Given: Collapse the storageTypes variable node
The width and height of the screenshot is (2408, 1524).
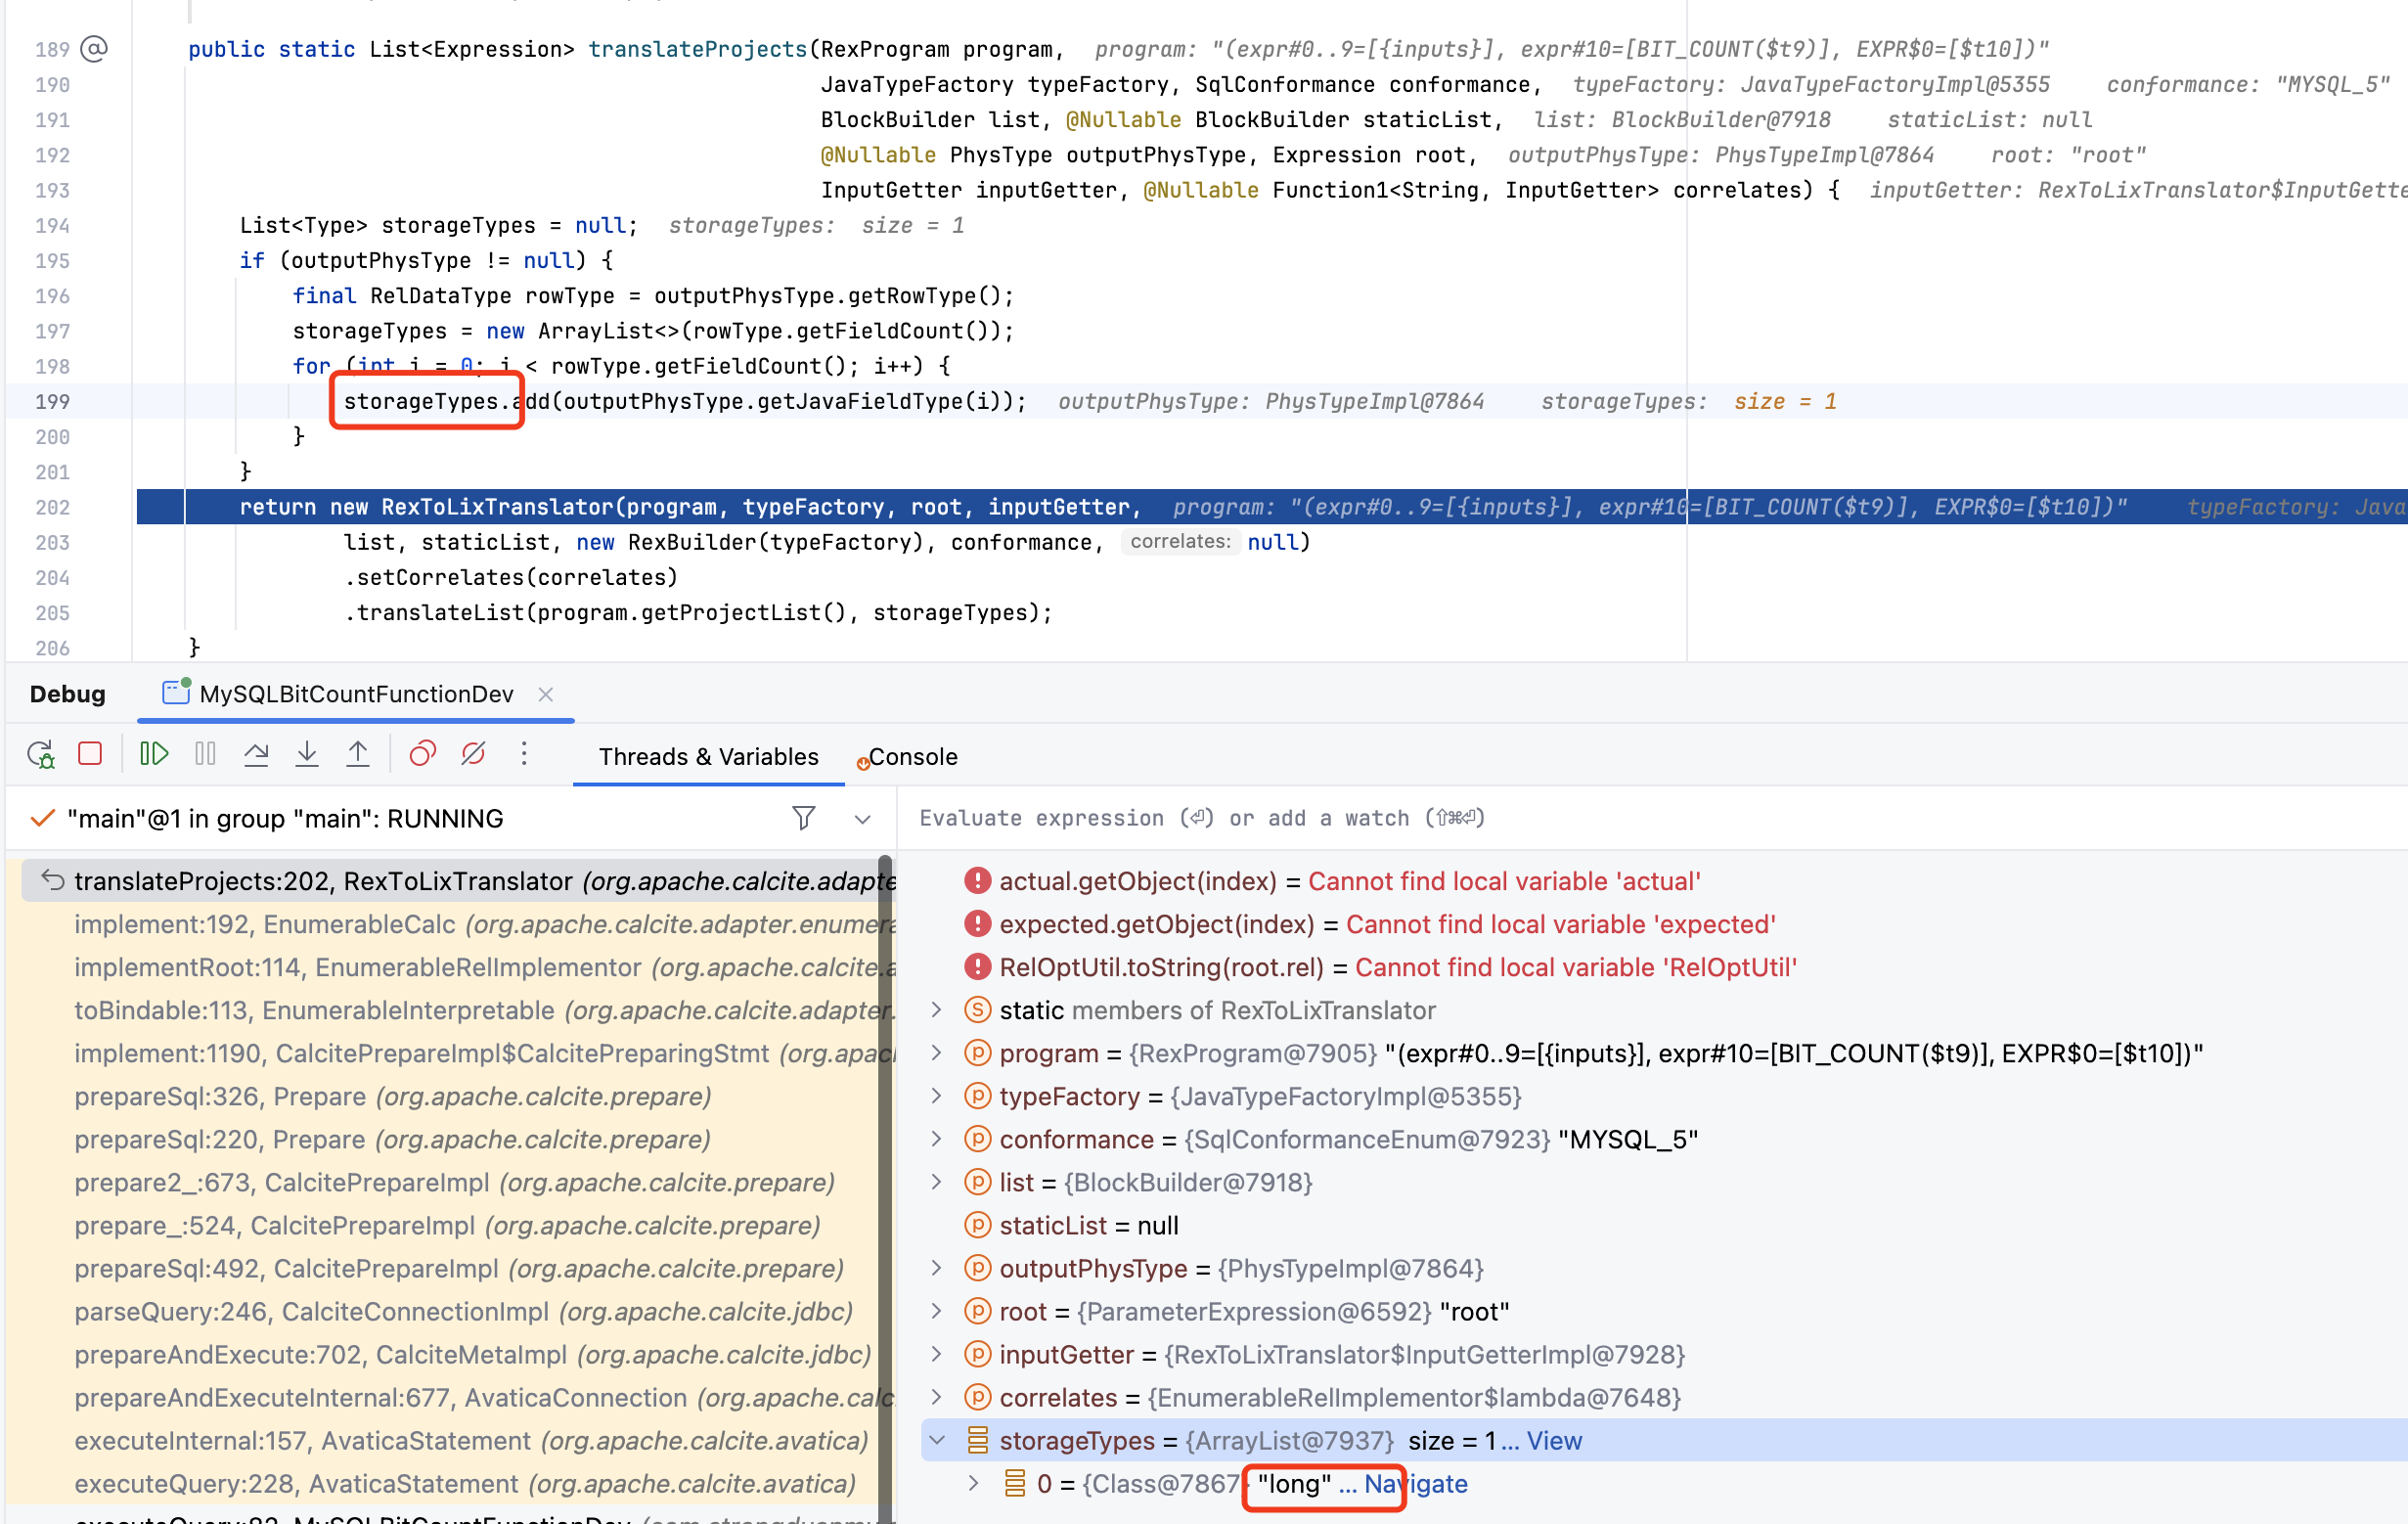Looking at the screenshot, I should tap(937, 1441).
